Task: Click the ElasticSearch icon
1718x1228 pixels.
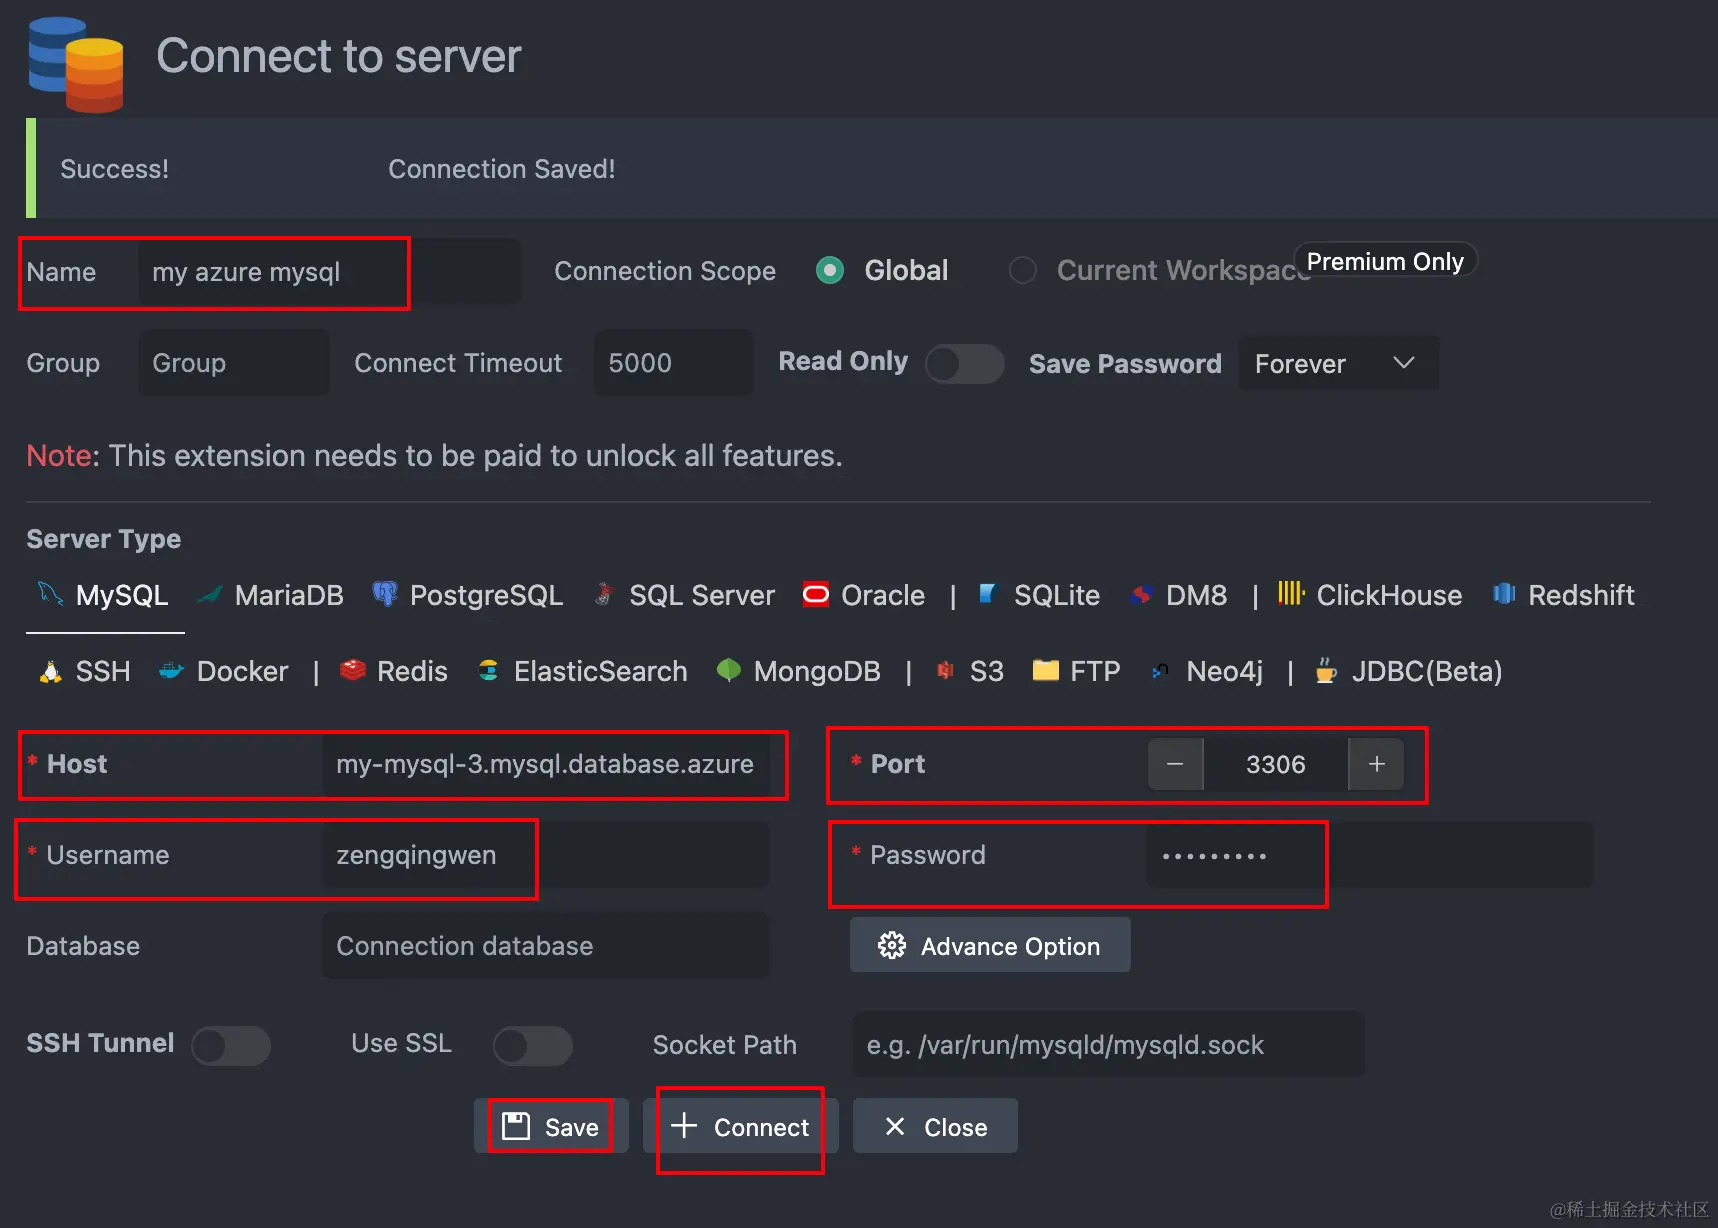Action: coord(488,671)
